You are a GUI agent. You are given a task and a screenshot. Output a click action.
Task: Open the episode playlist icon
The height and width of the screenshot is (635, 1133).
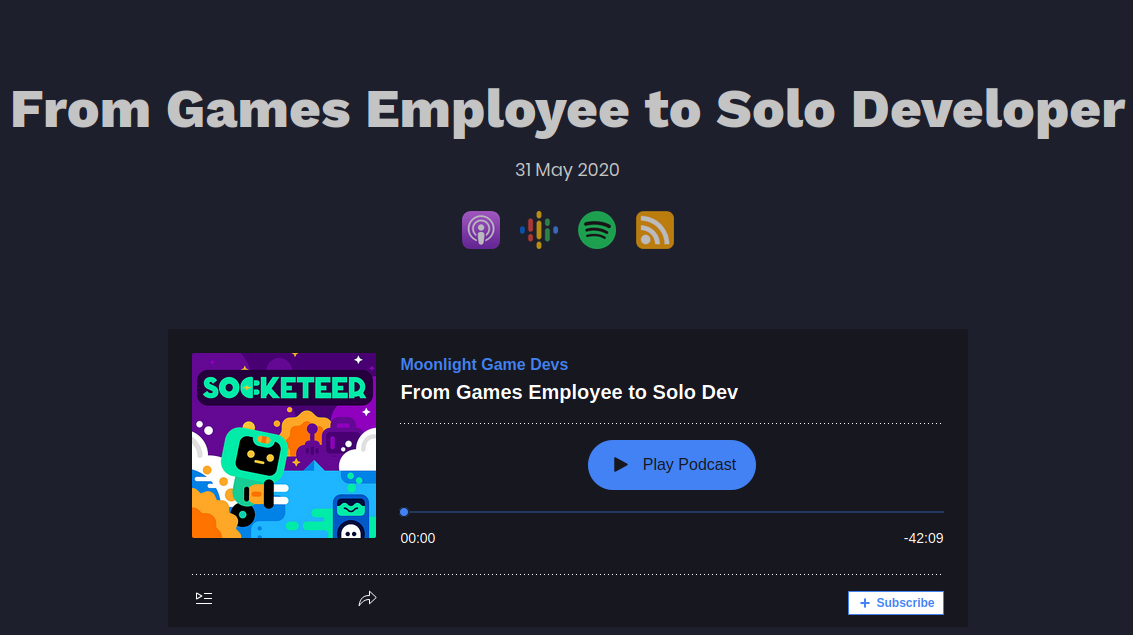click(204, 598)
